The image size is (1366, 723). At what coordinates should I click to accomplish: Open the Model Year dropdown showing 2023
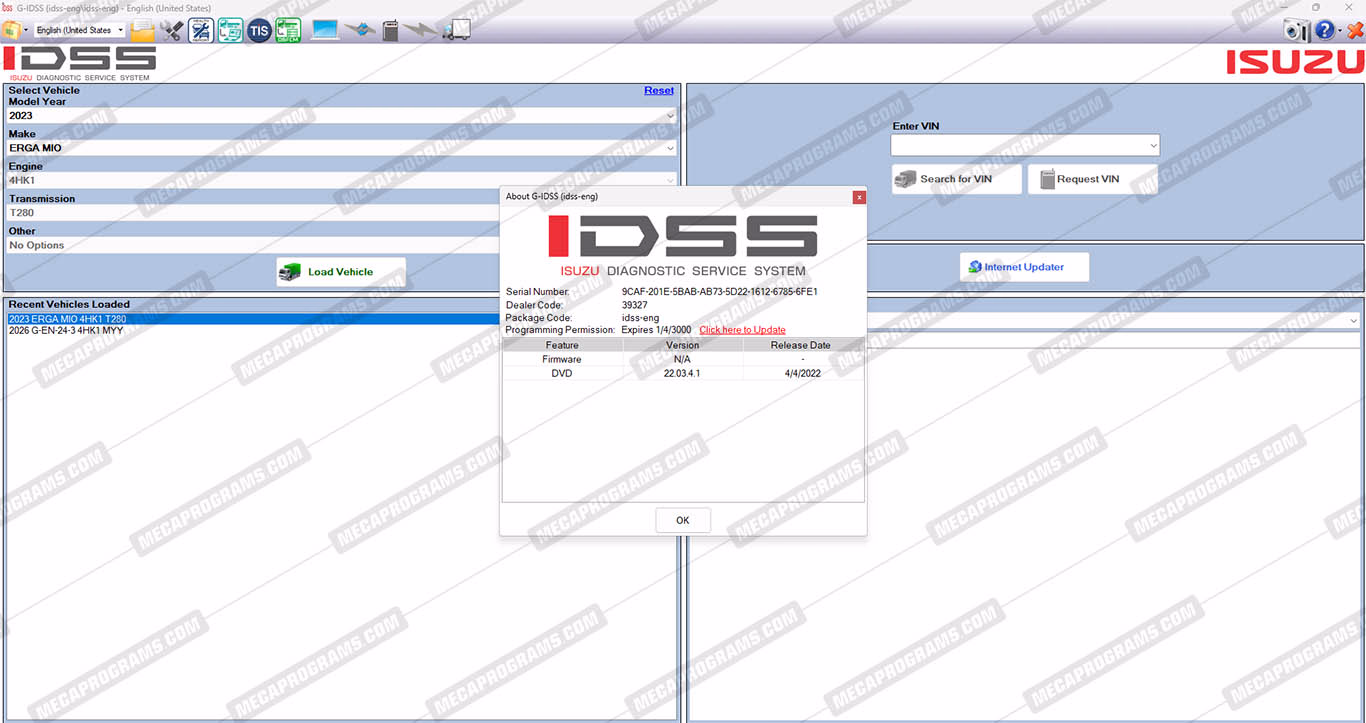pos(342,116)
